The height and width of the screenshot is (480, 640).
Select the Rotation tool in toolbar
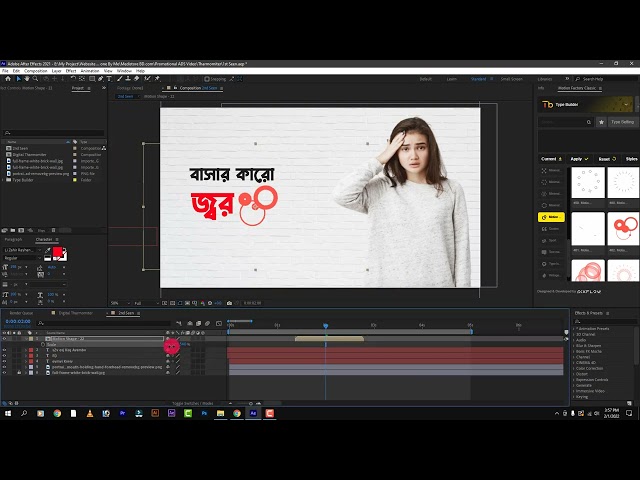[73, 79]
